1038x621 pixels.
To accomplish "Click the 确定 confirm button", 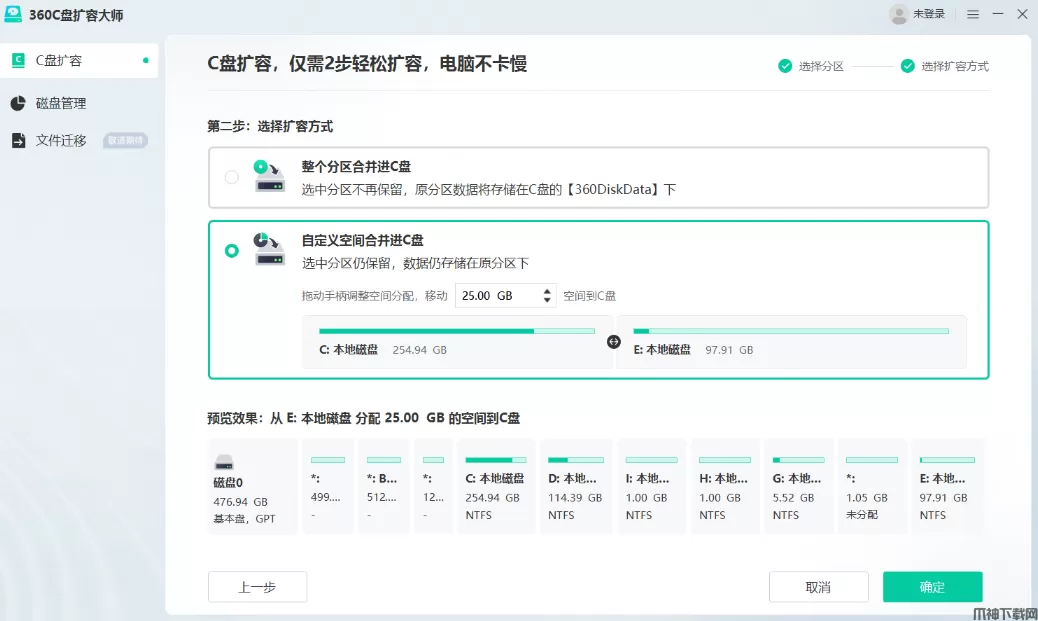I will (932, 587).
